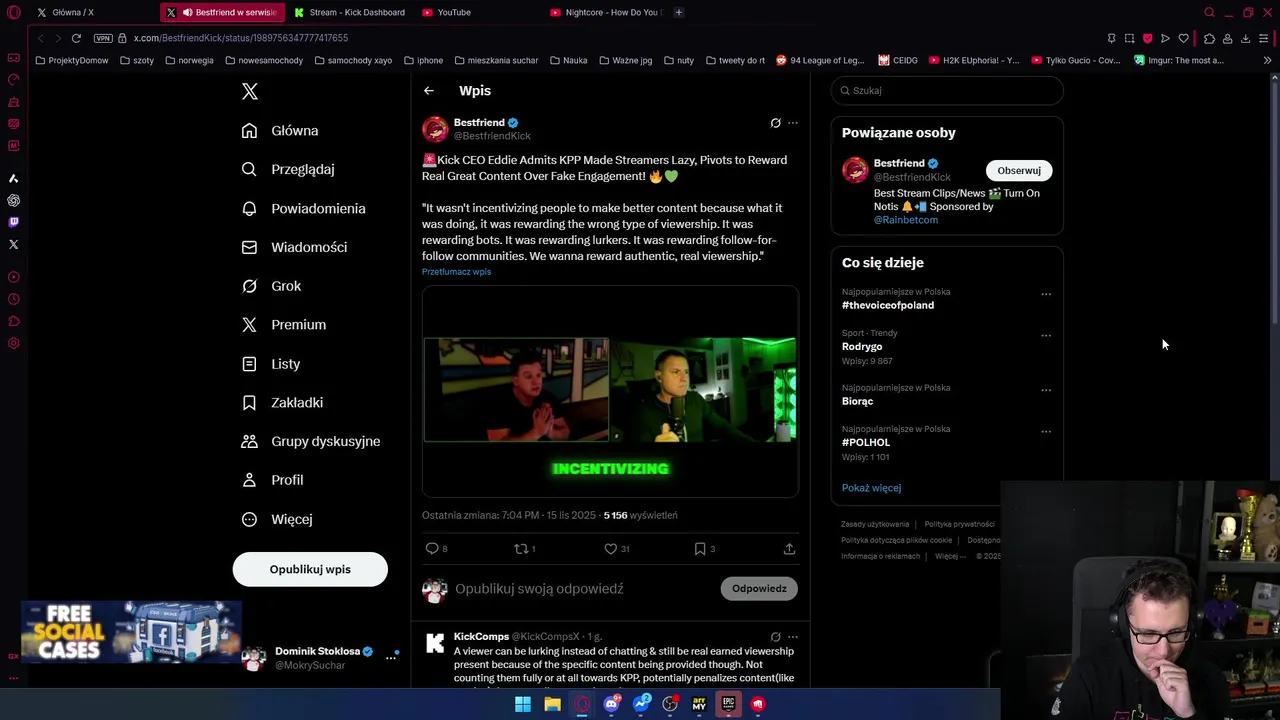Open Grok icon on the KickComps reply
Image resolution: width=1280 pixels, height=720 pixels.
pyautogui.click(x=775, y=637)
